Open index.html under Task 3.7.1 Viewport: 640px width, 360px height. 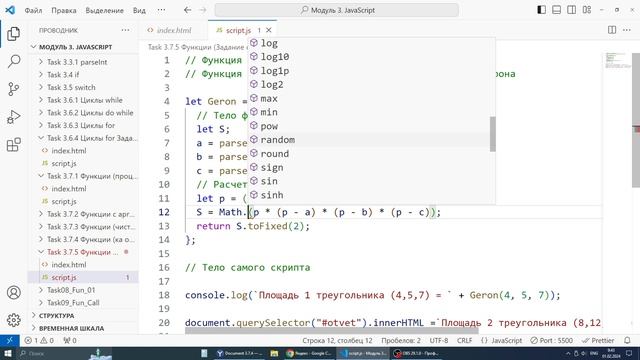(x=69, y=189)
